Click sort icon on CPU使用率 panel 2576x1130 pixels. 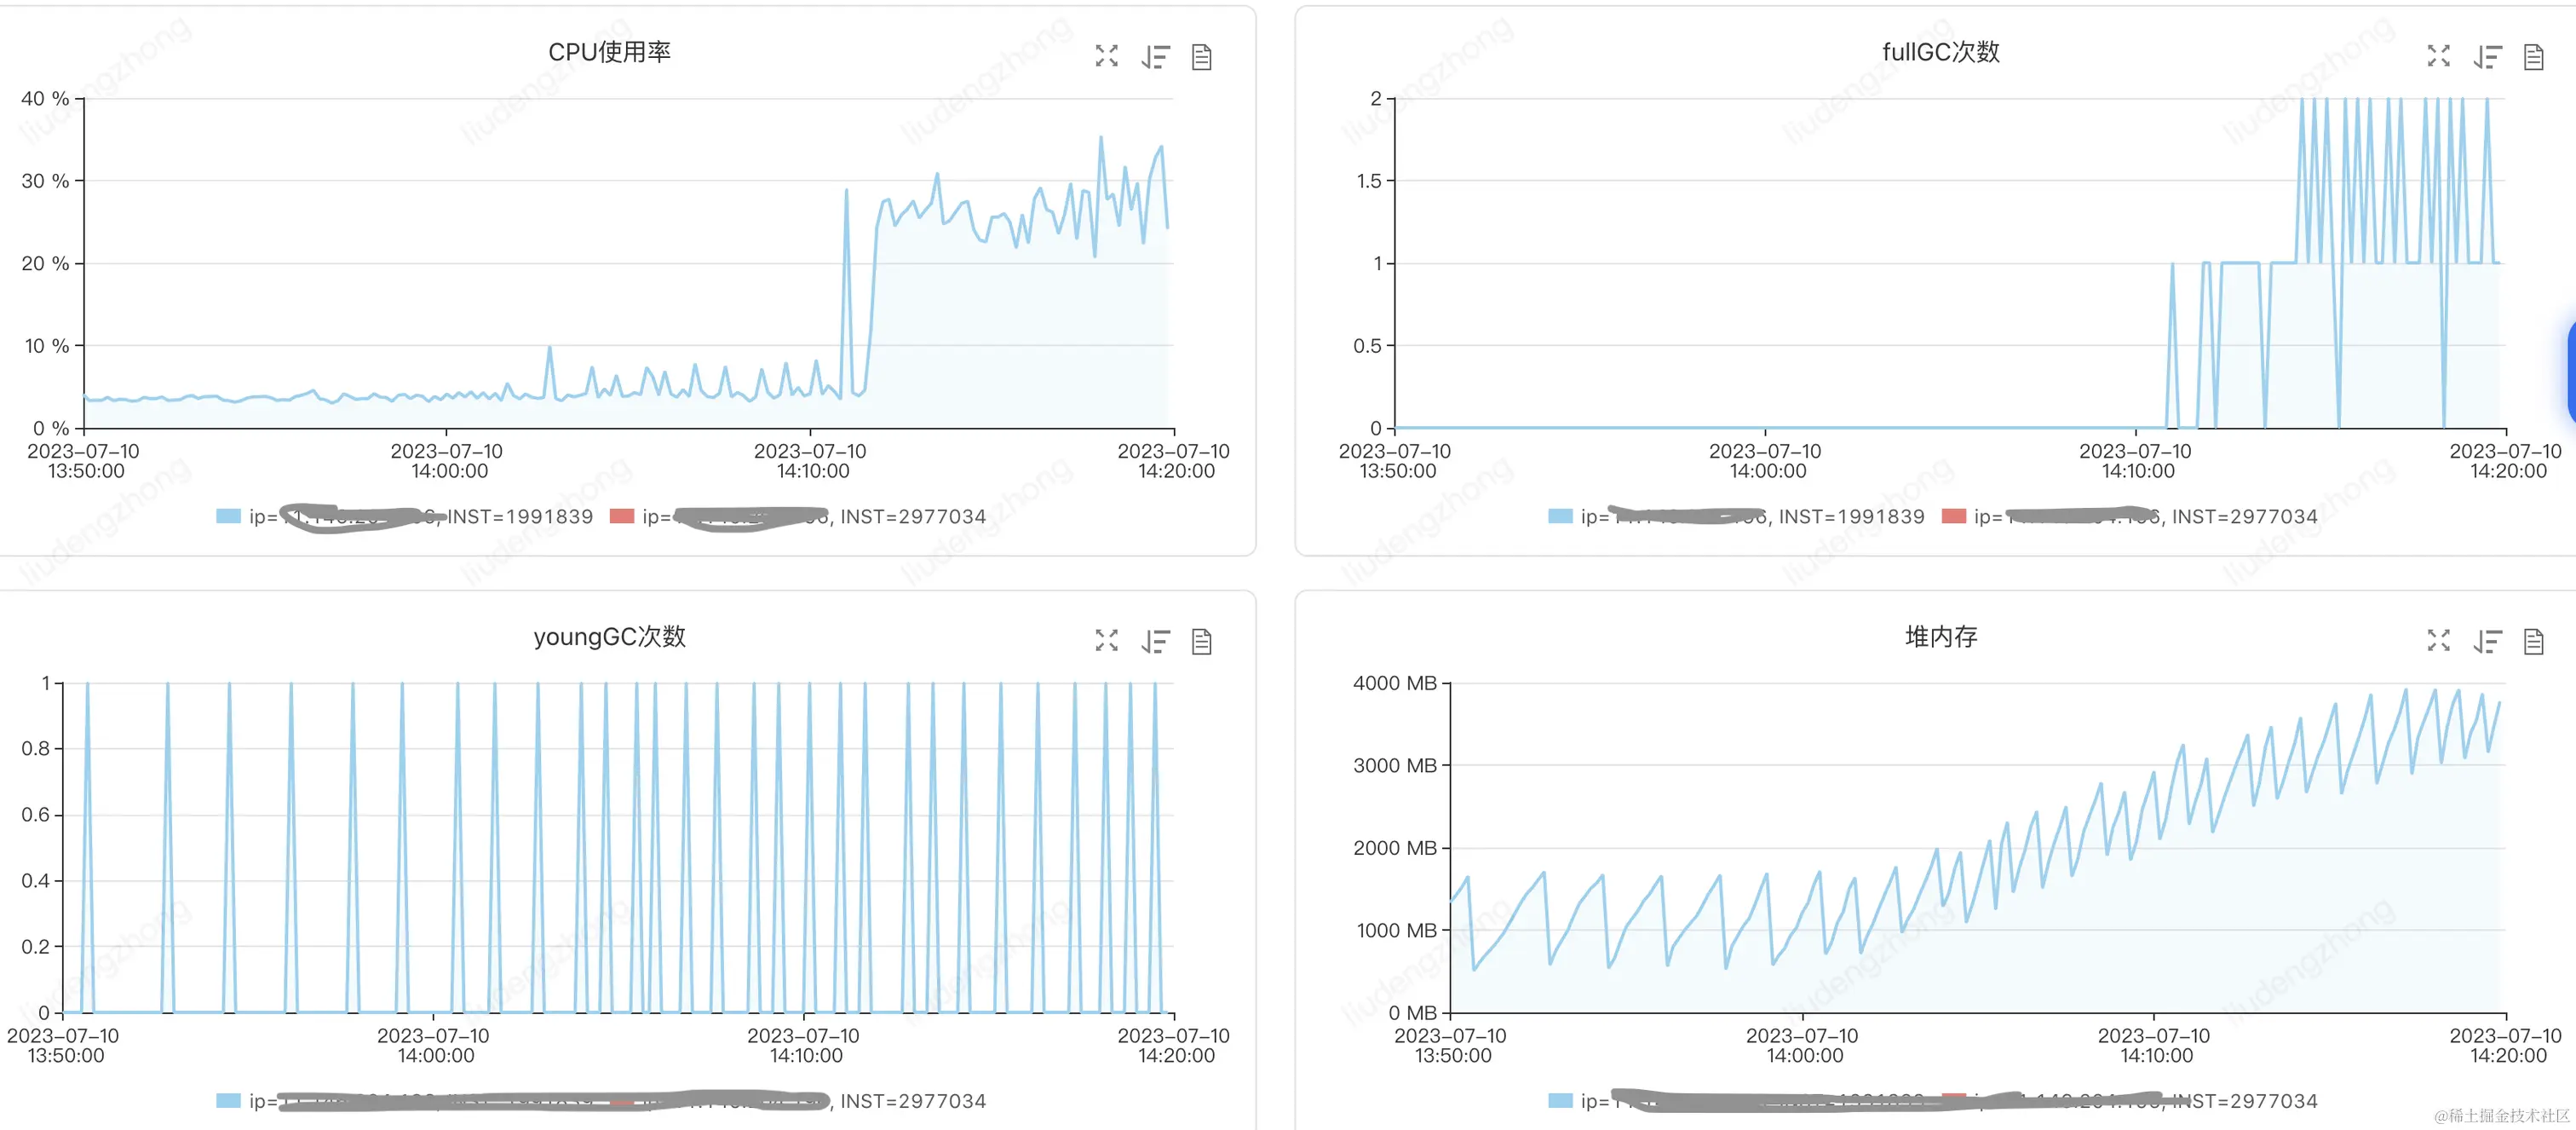click(x=1155, y=57)
